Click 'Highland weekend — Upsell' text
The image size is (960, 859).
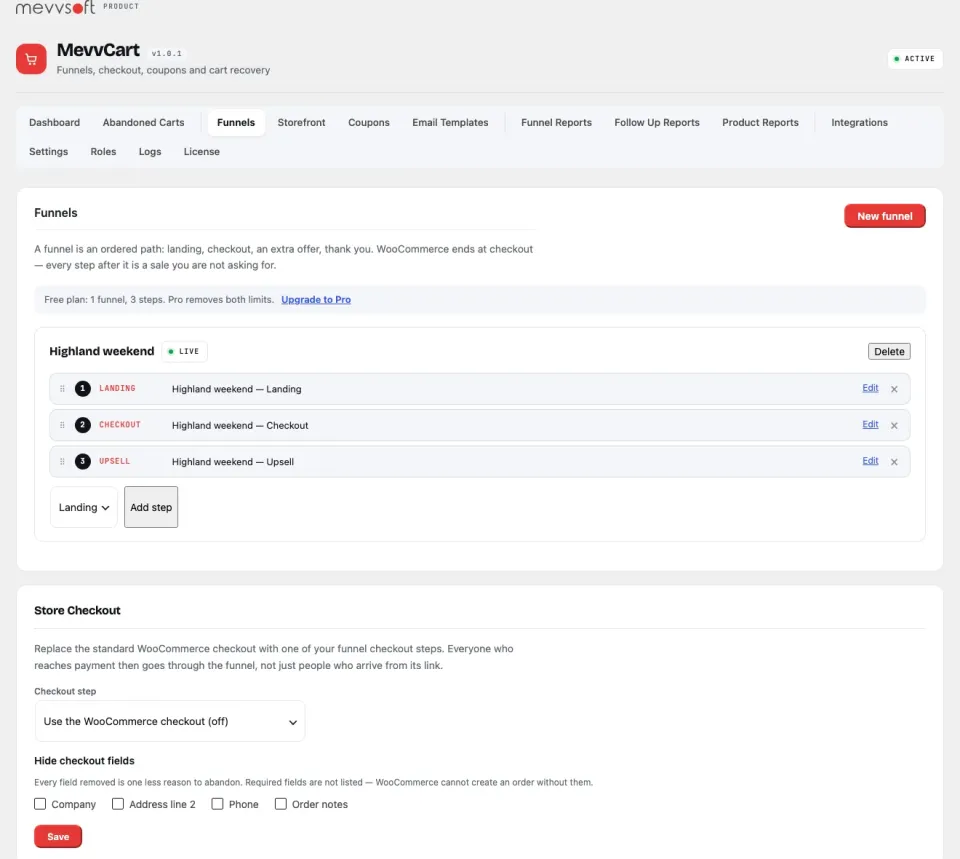233,462
